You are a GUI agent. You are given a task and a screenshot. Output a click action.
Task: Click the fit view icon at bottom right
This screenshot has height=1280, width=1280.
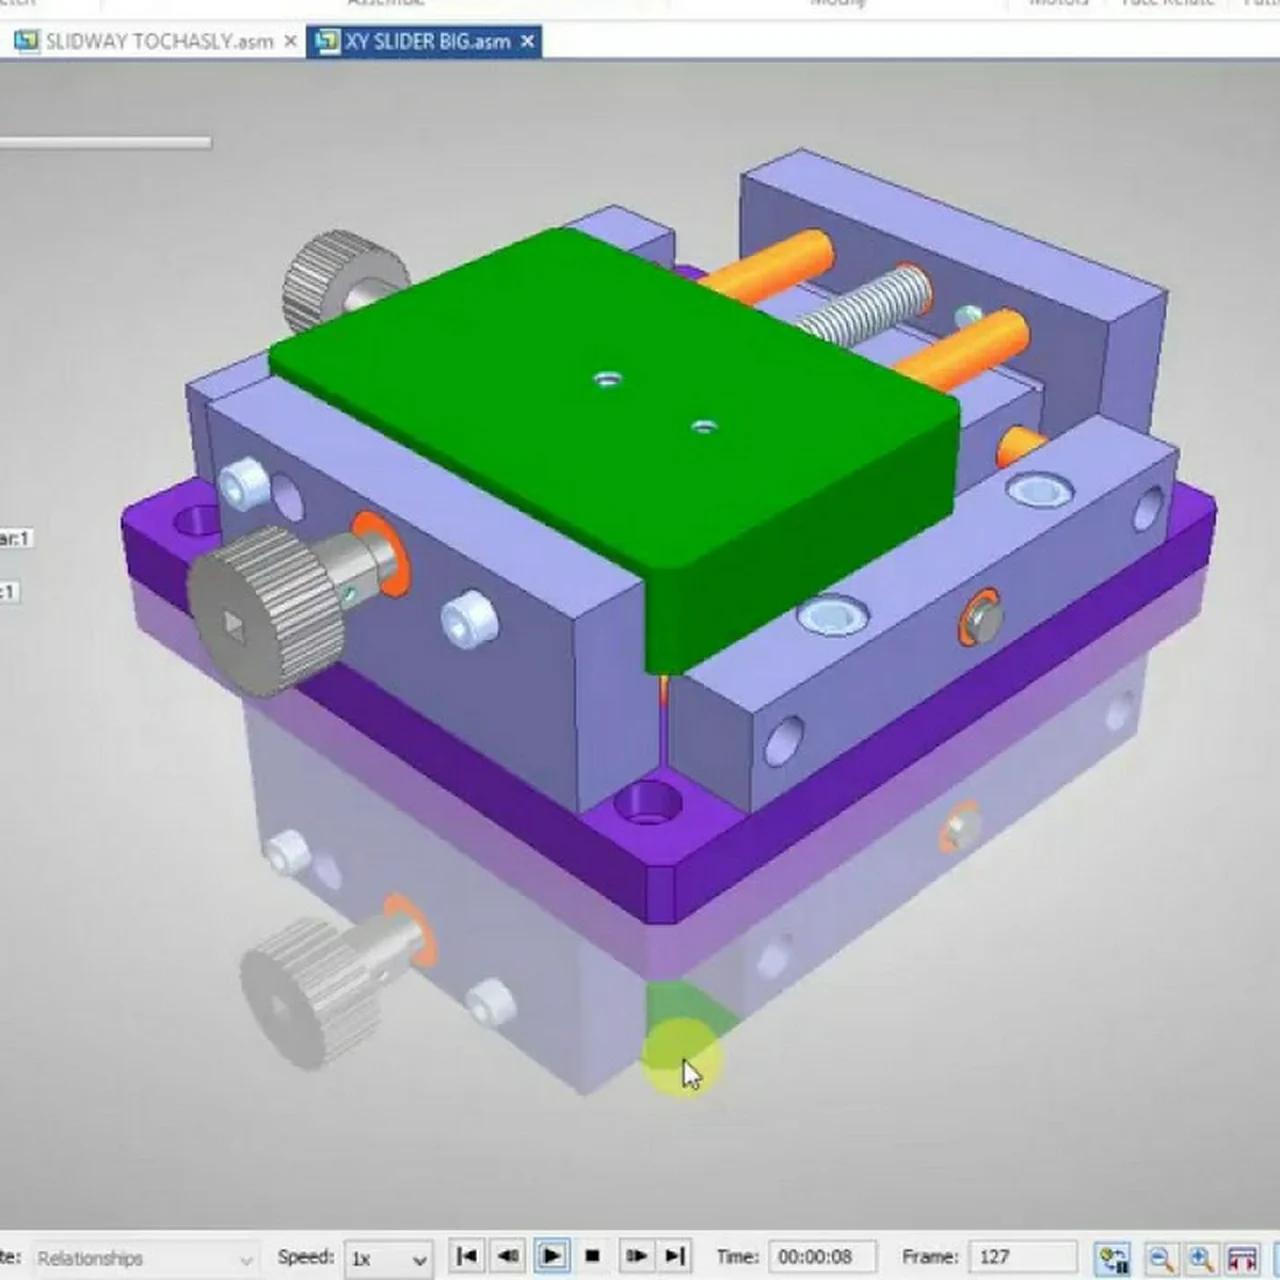point(1241,1257)
